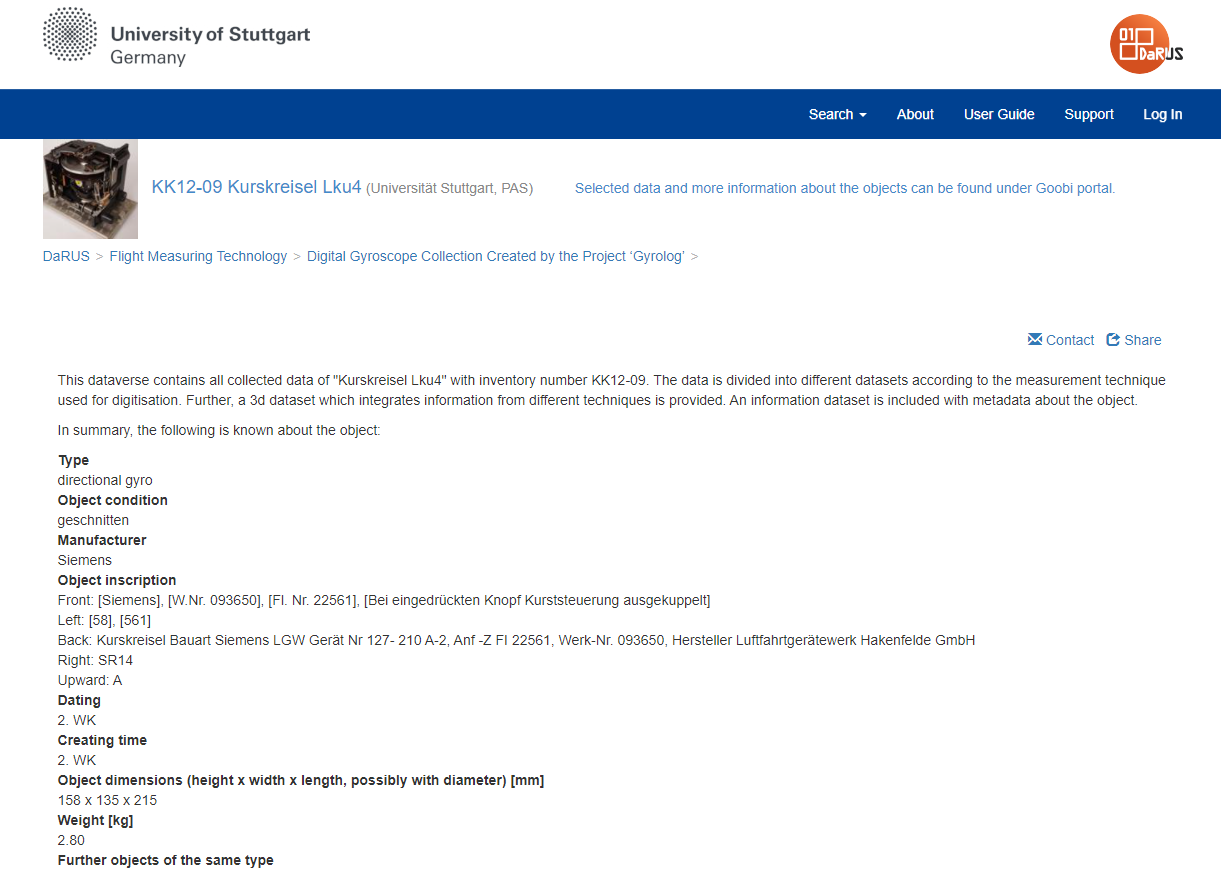Click the Share arrow icon
Screen dimensions: 1221x872
point(1113,340)
